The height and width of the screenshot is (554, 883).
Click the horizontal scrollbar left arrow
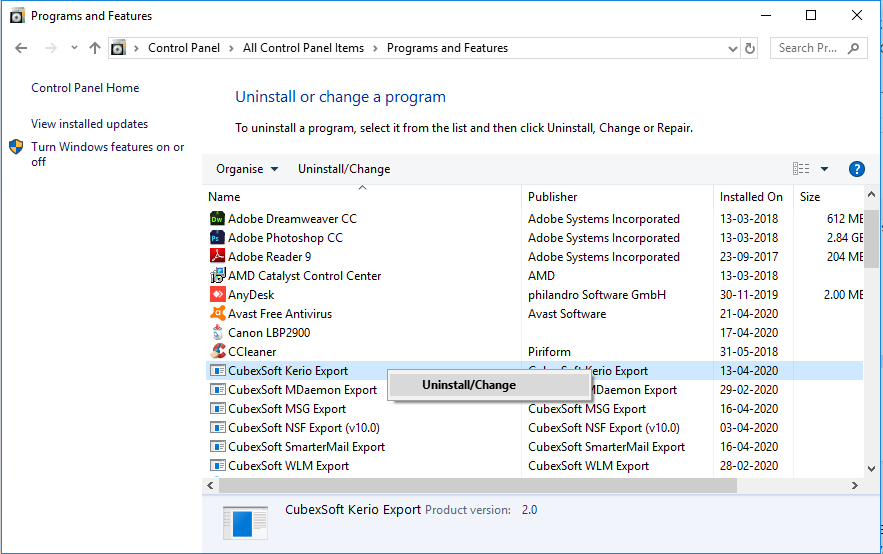click(210, 485)
